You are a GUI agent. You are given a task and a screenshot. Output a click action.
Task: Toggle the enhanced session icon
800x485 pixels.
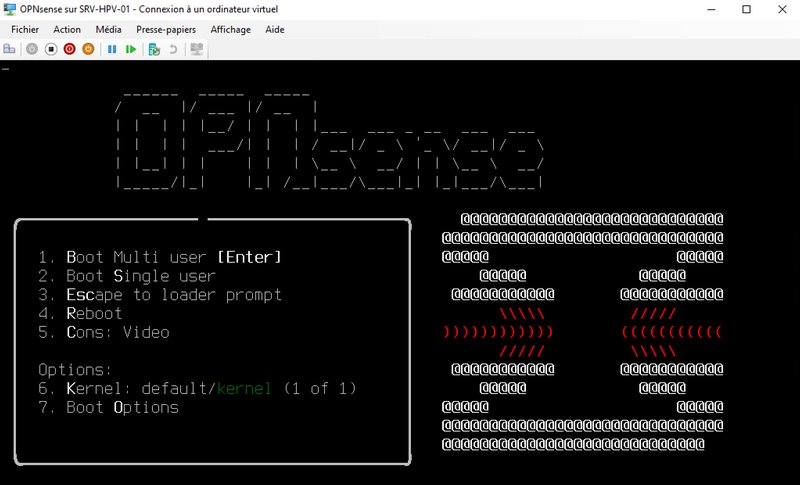pyautogui.click(x=196, y=49)
